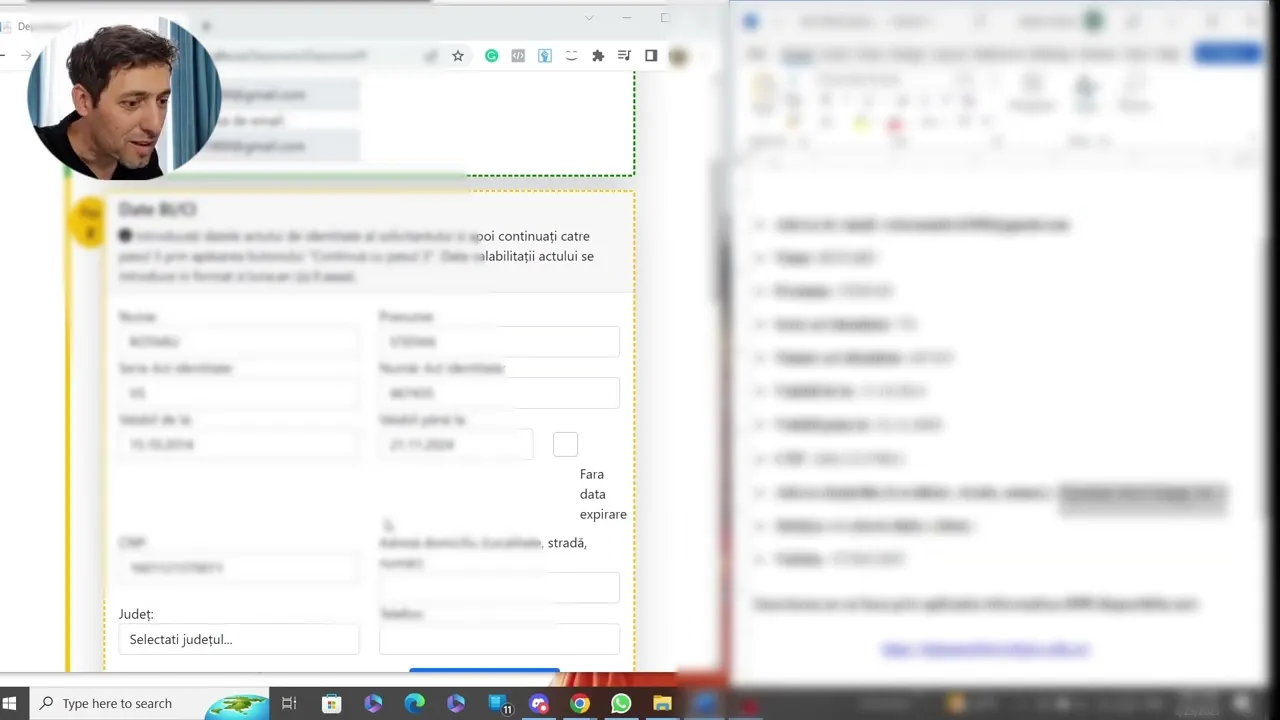Viewport: 1280px width, 720px height.
Task: Open the blue pen extension icon
Action: 545,56
